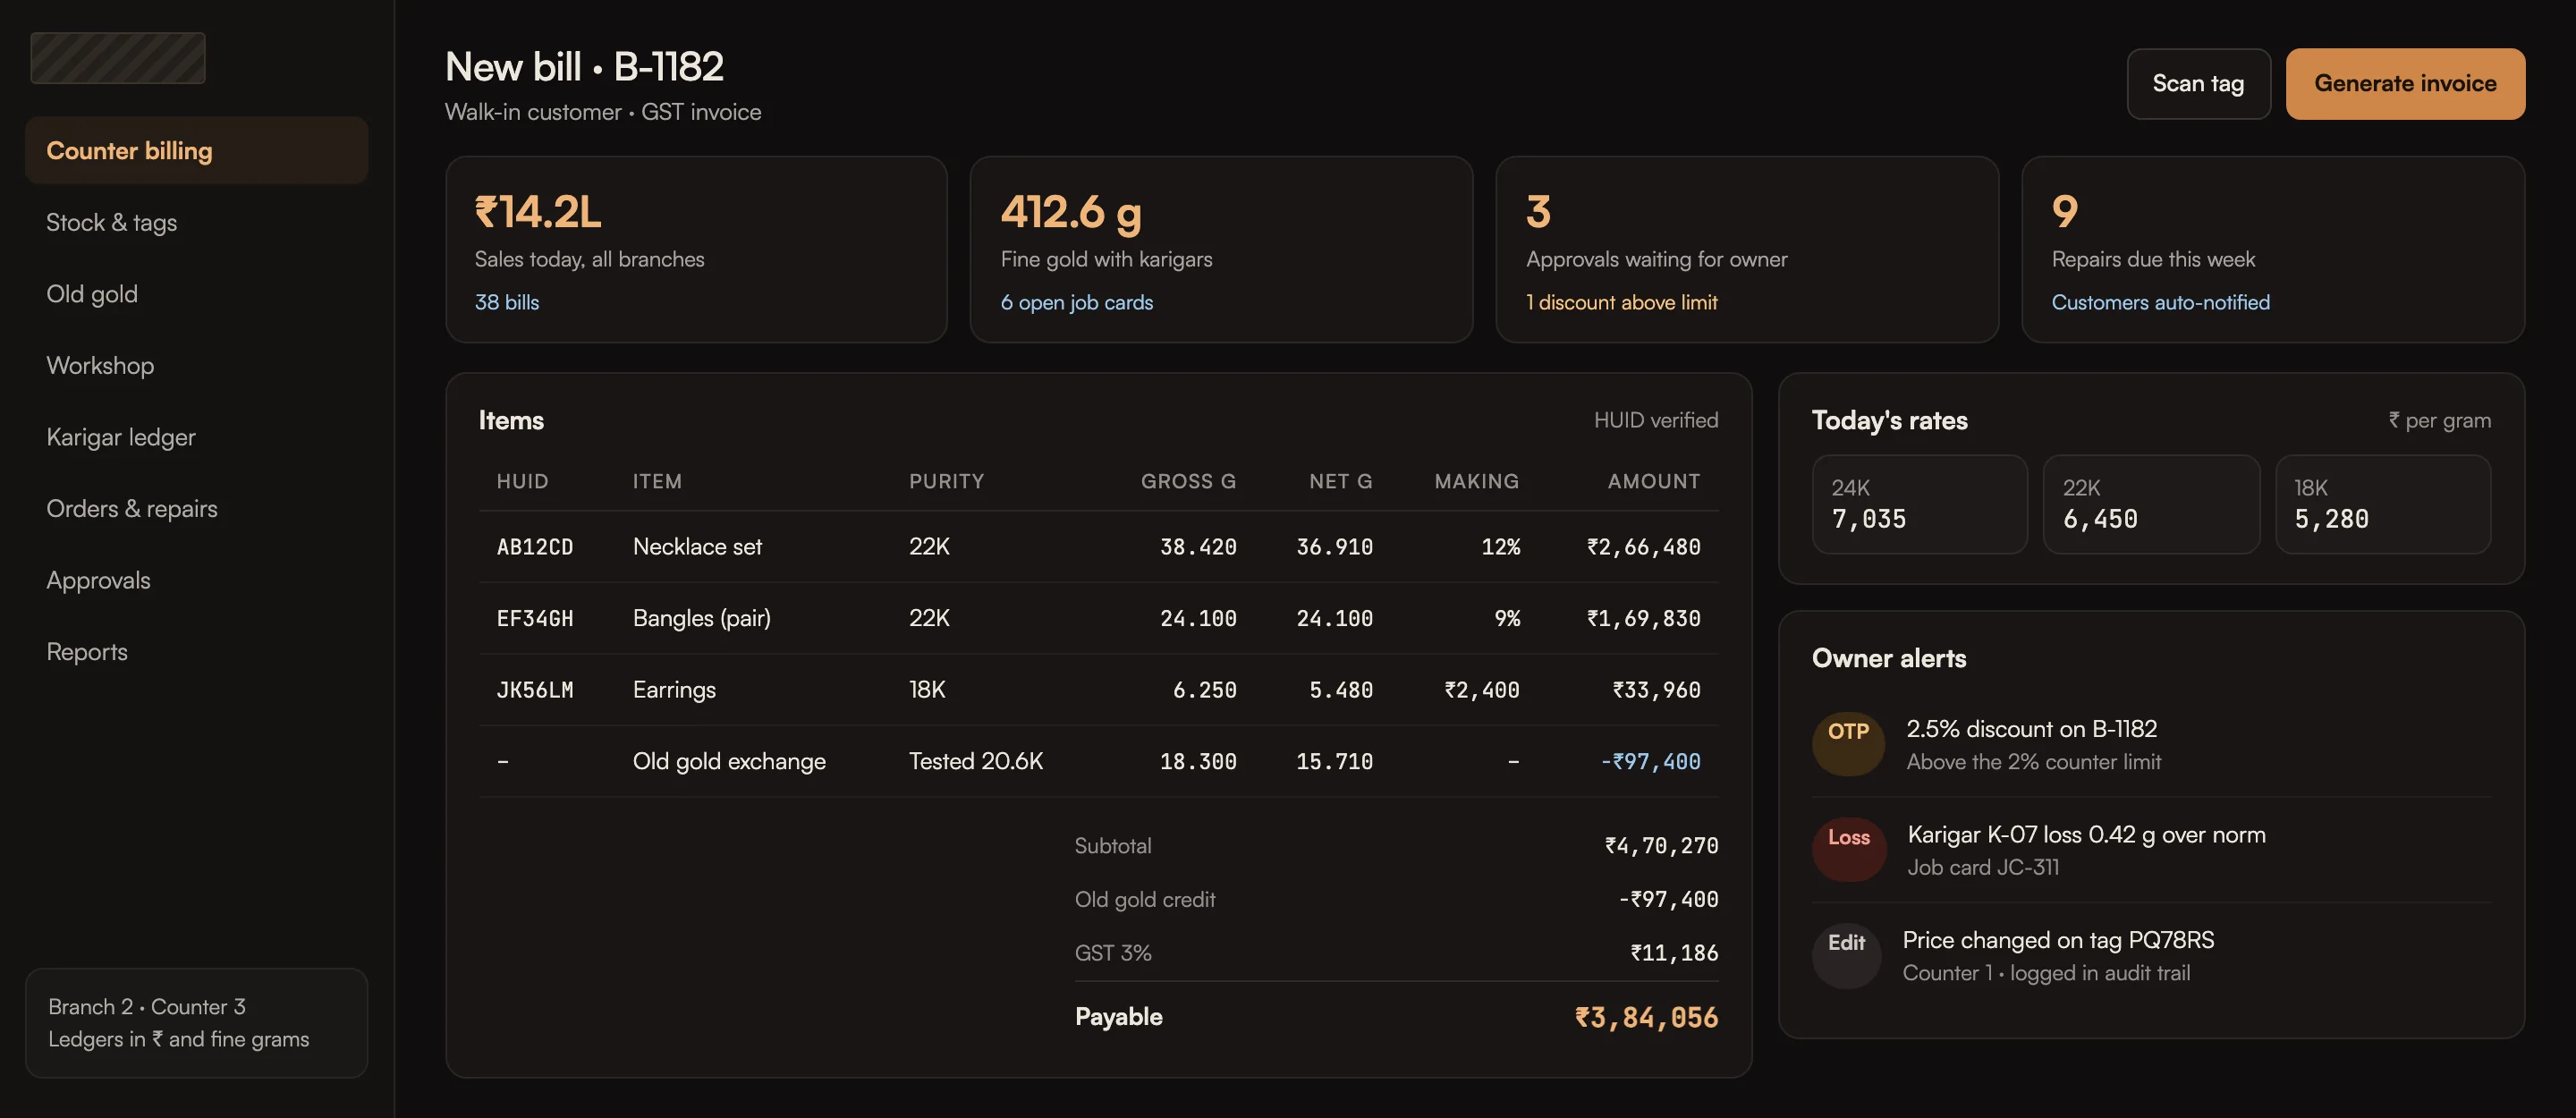Open the 38 bills link

pos(507,302)
